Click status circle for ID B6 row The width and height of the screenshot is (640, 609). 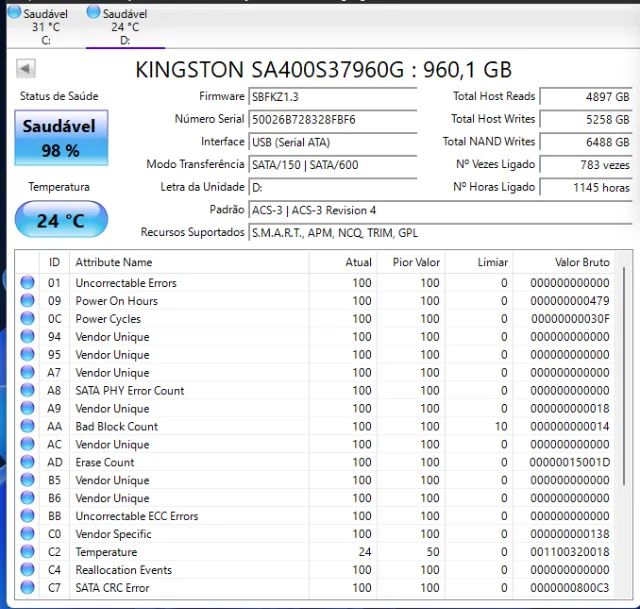pos(27,498)
